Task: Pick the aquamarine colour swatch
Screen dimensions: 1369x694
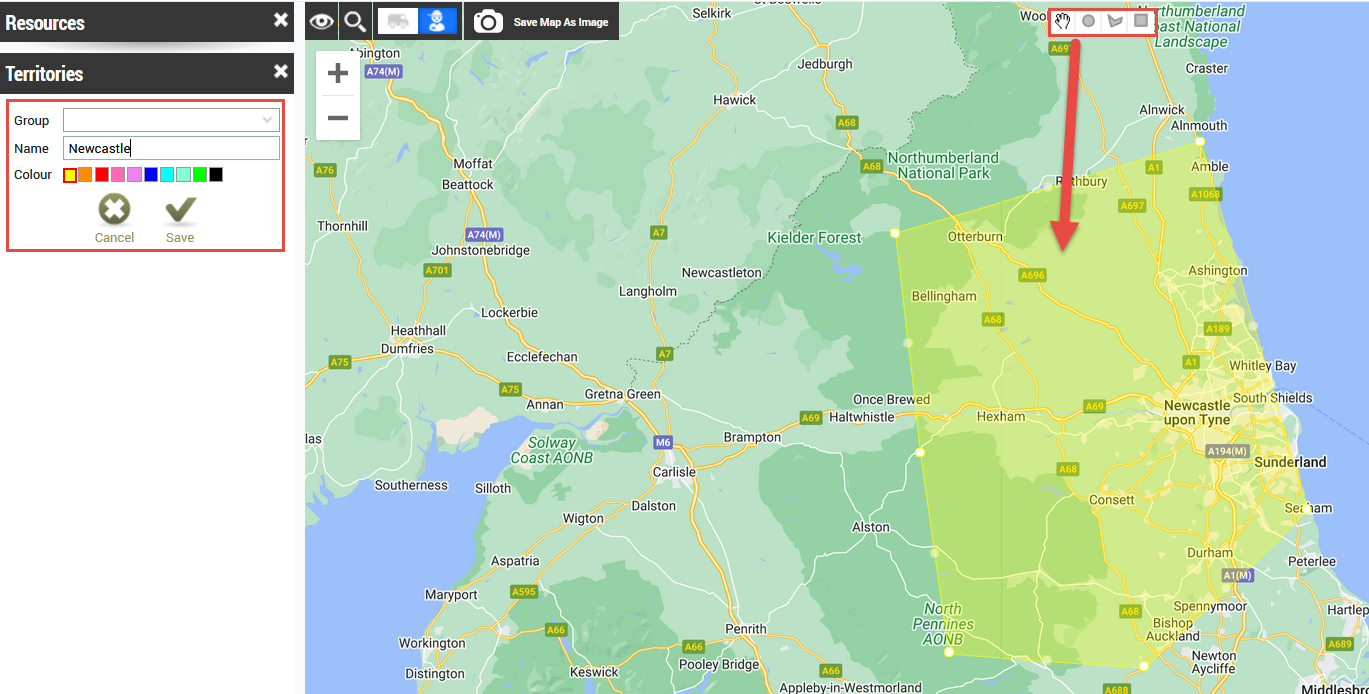Action: pos(183,175)
